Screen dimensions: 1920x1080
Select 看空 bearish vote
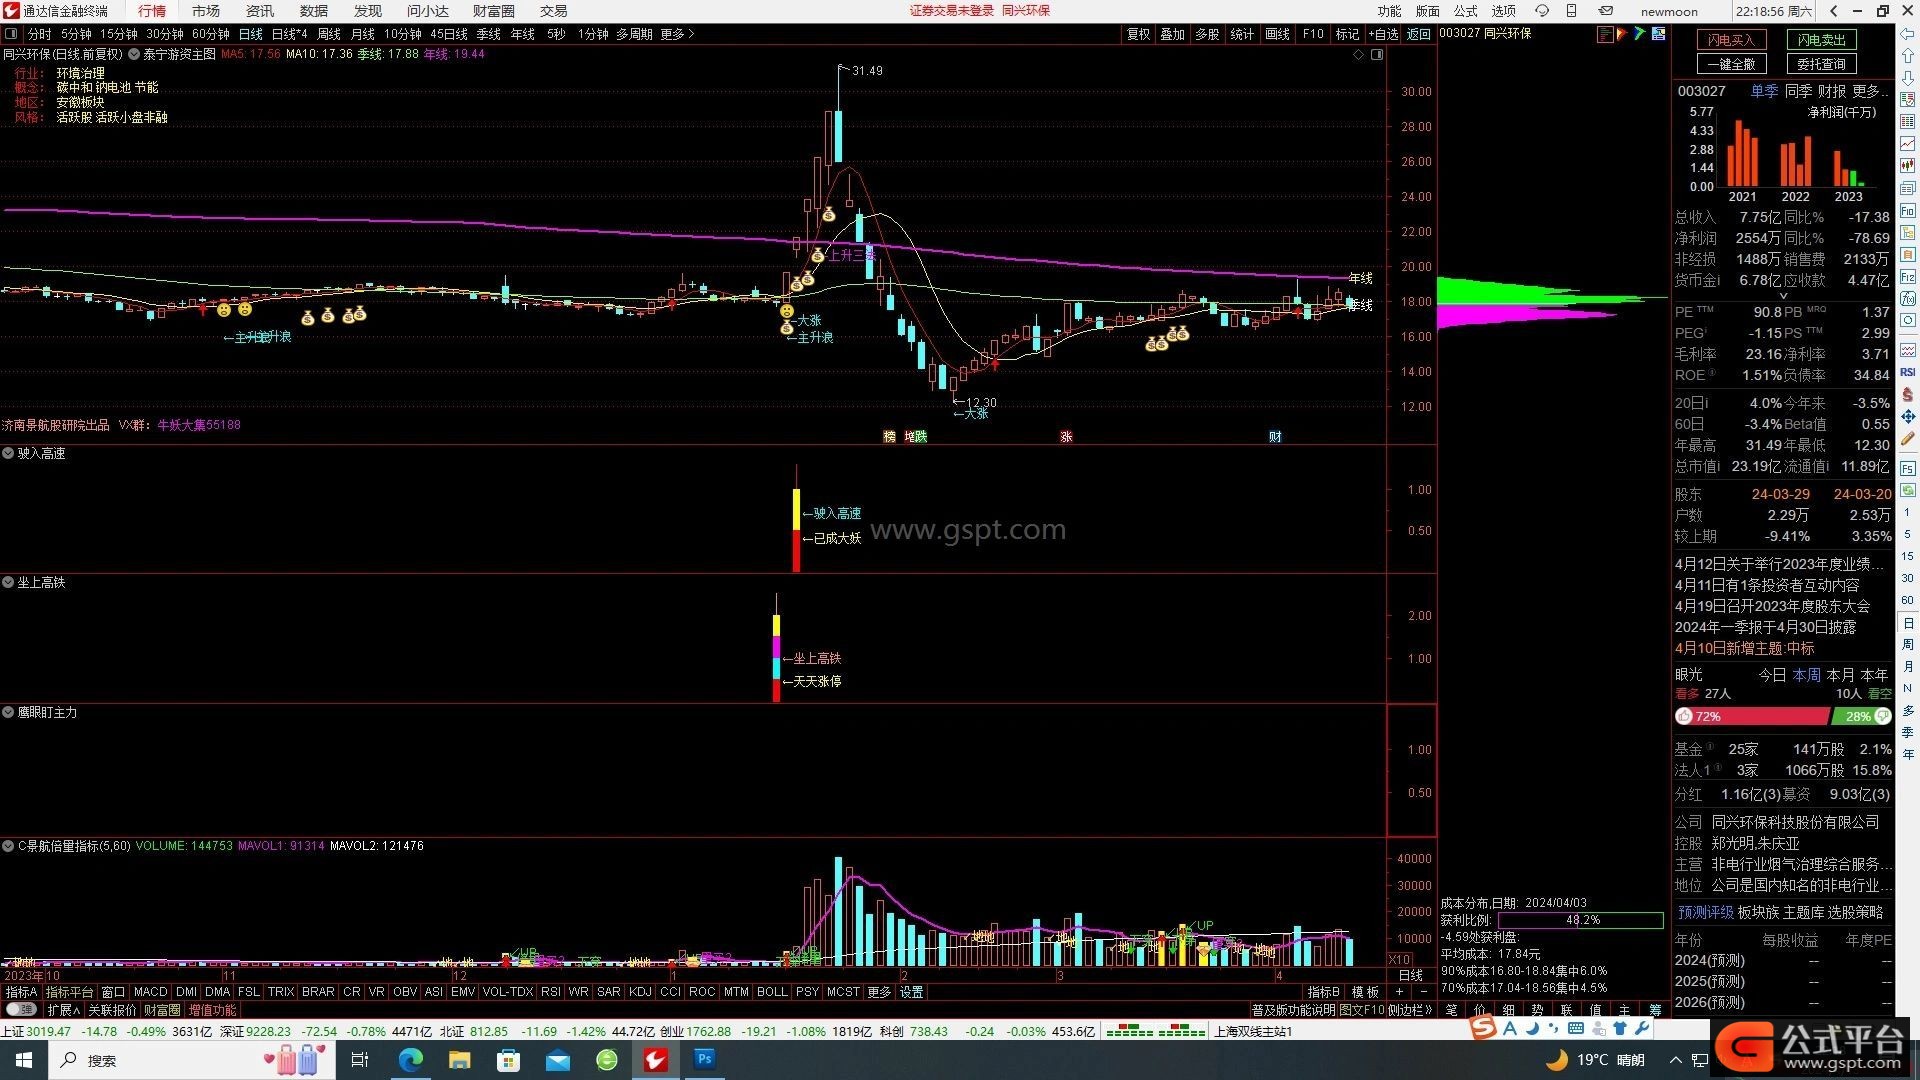coord(1879,694)
